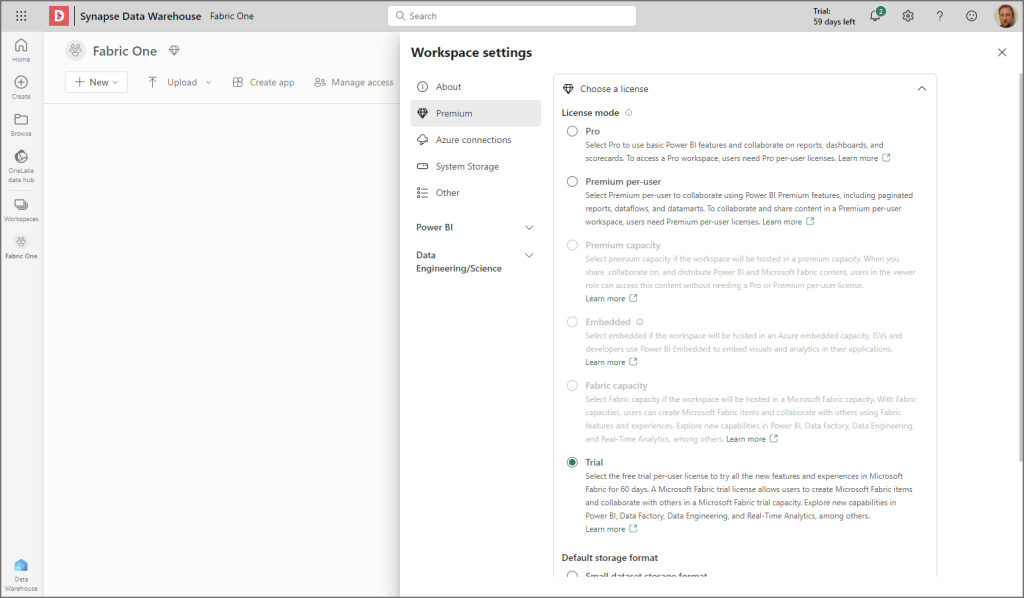Click the Fabric One breadcrumb in header

pos(232,16)
